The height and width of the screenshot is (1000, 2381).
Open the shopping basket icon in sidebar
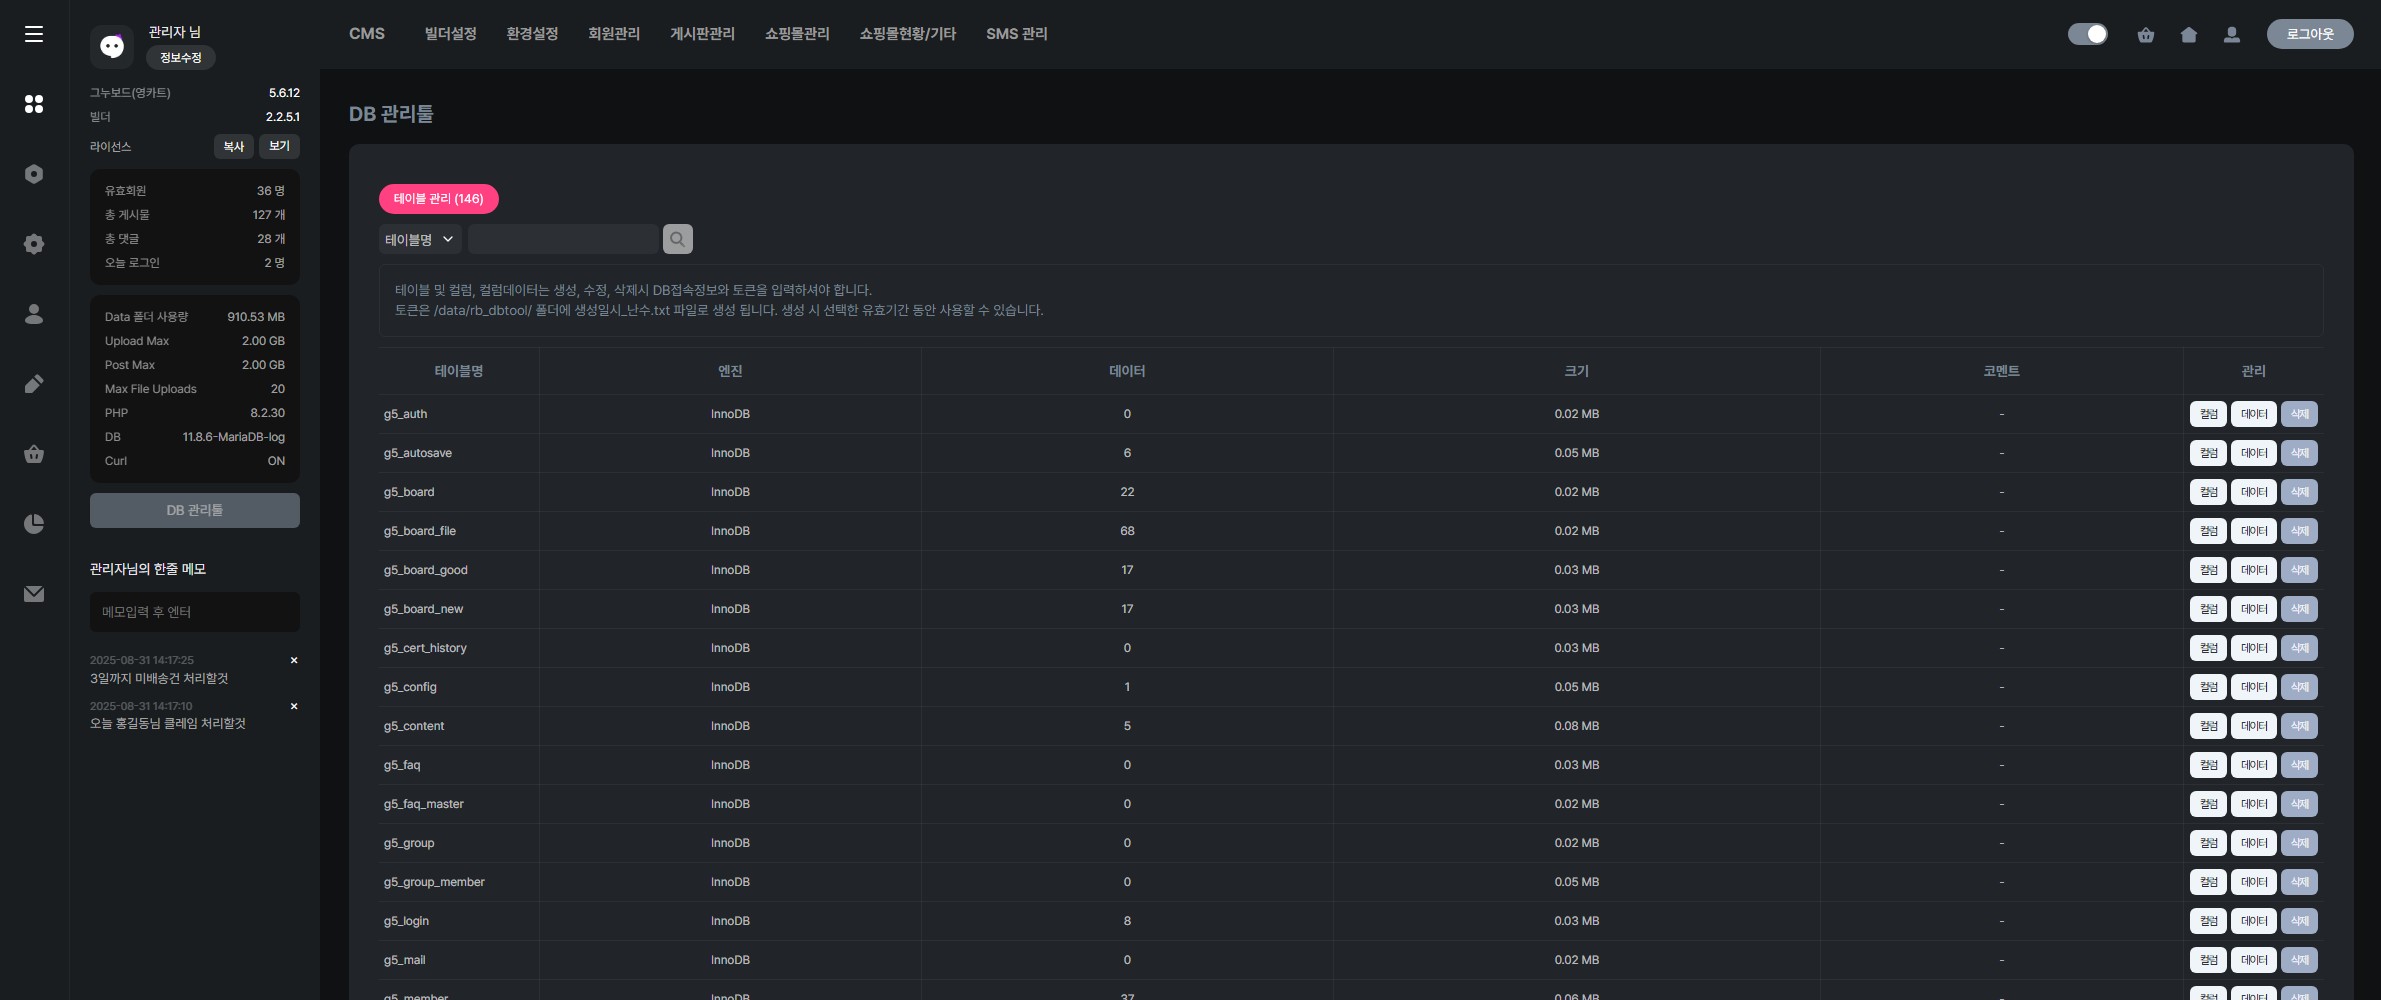[x=34, y=454]
